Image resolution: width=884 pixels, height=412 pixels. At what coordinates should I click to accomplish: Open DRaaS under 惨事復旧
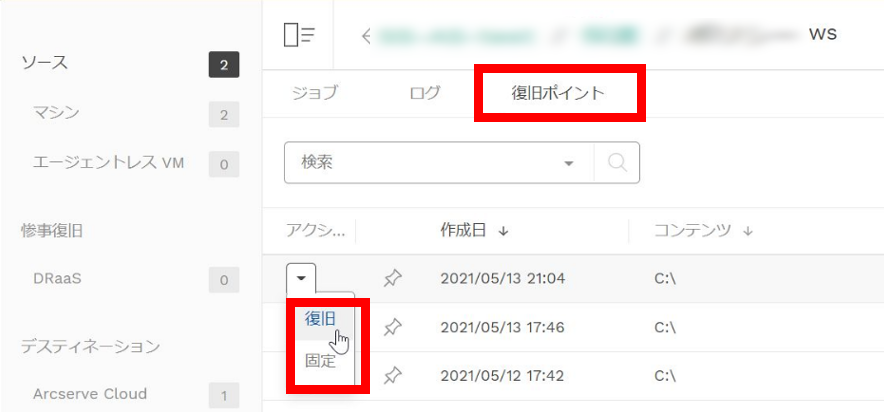pos(57,279)
